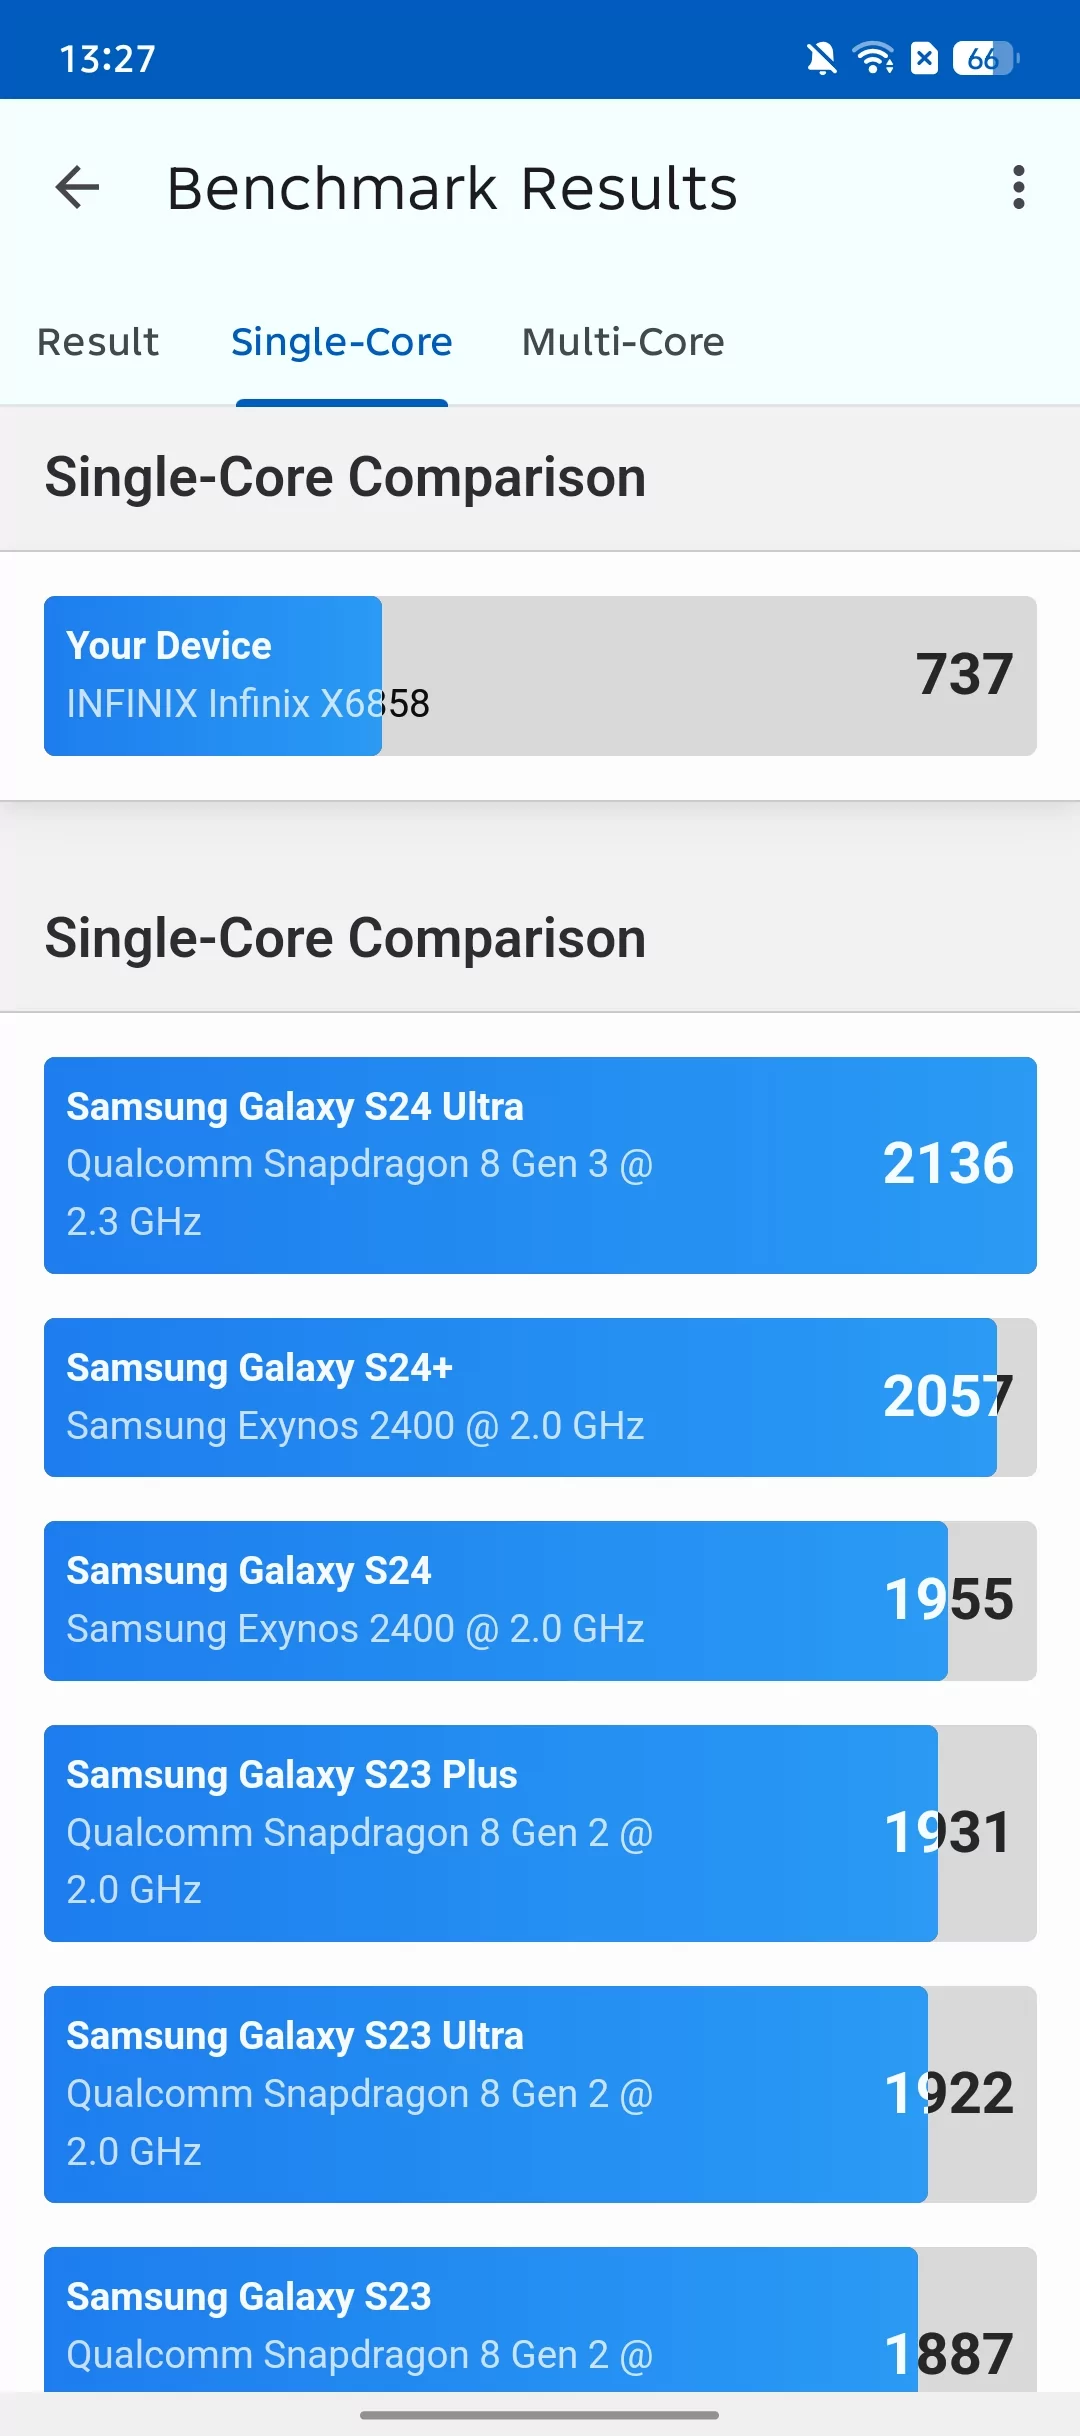Screen dimensions: 1080x2436
Task: Tap the X status bar icon
Action: [924, 59]
